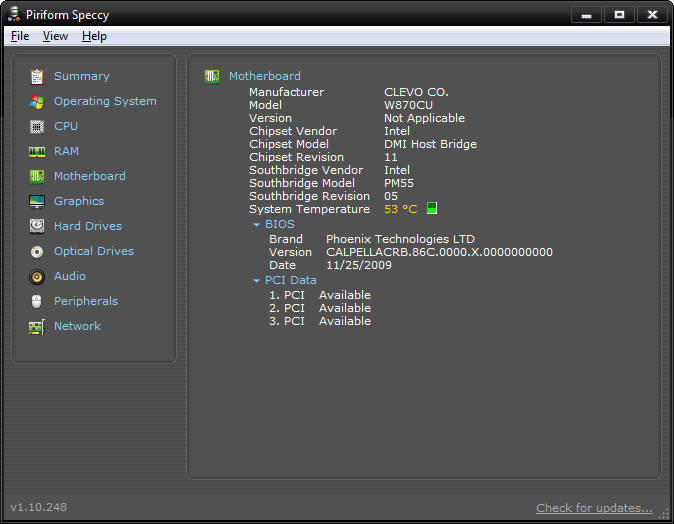The height and width of the screenshot is (524, 674).
Task: Click the RAM stick icon
Action: [x=37, y=152]
